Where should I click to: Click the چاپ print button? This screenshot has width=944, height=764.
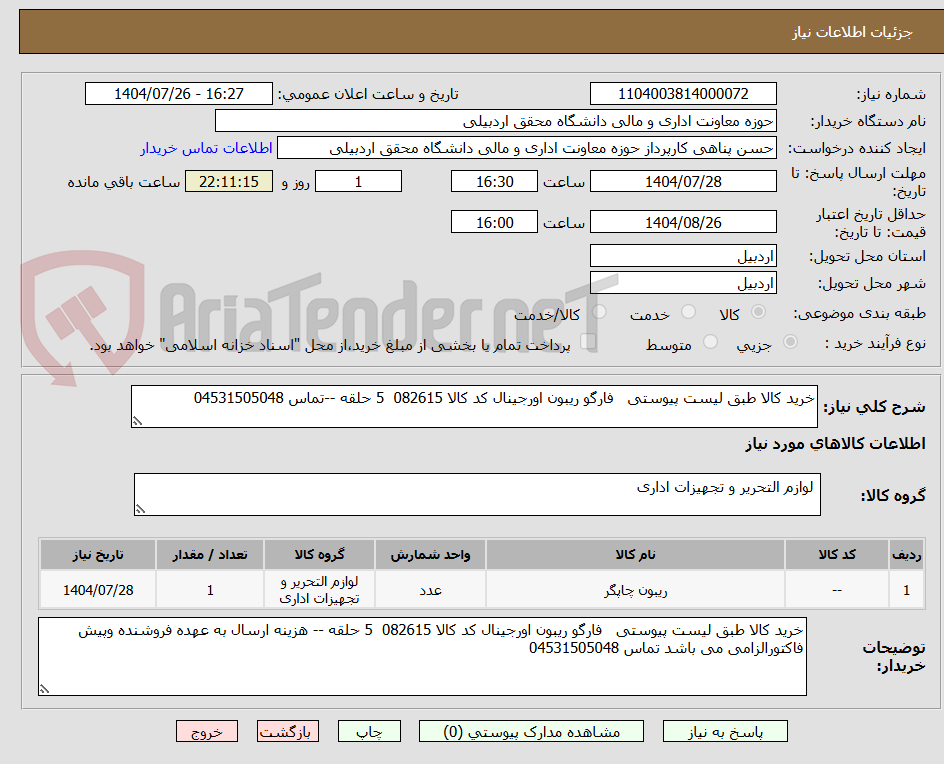pos(369,731)
